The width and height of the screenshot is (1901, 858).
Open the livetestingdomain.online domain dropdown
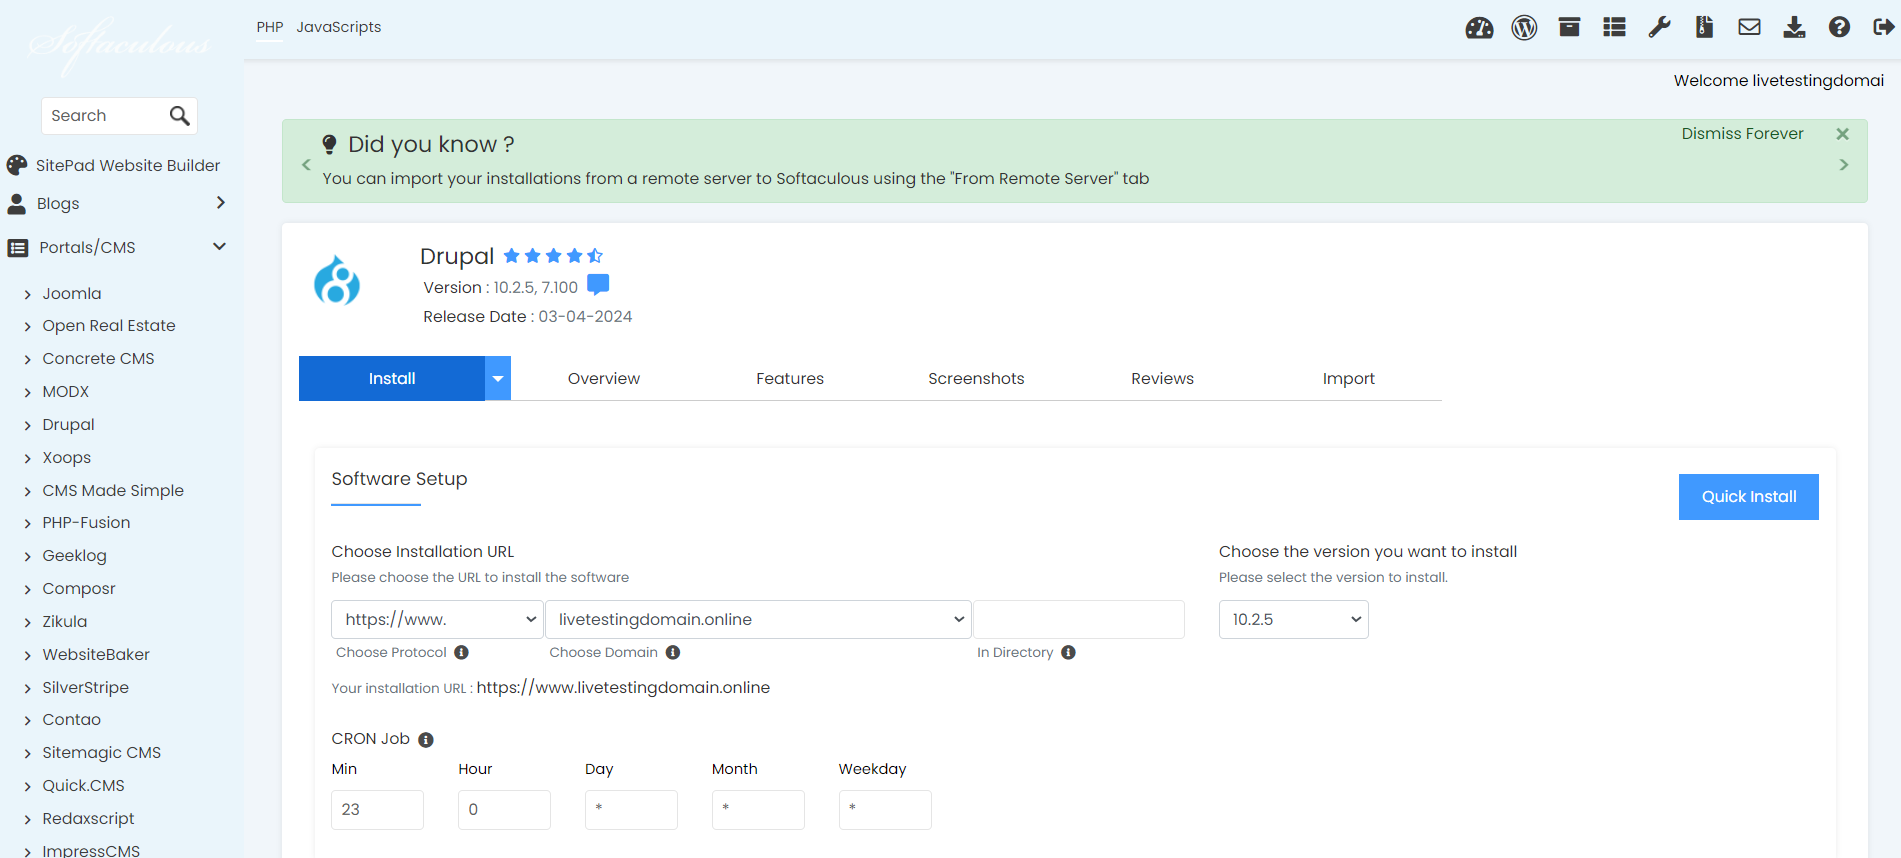[x=758, y=620]
